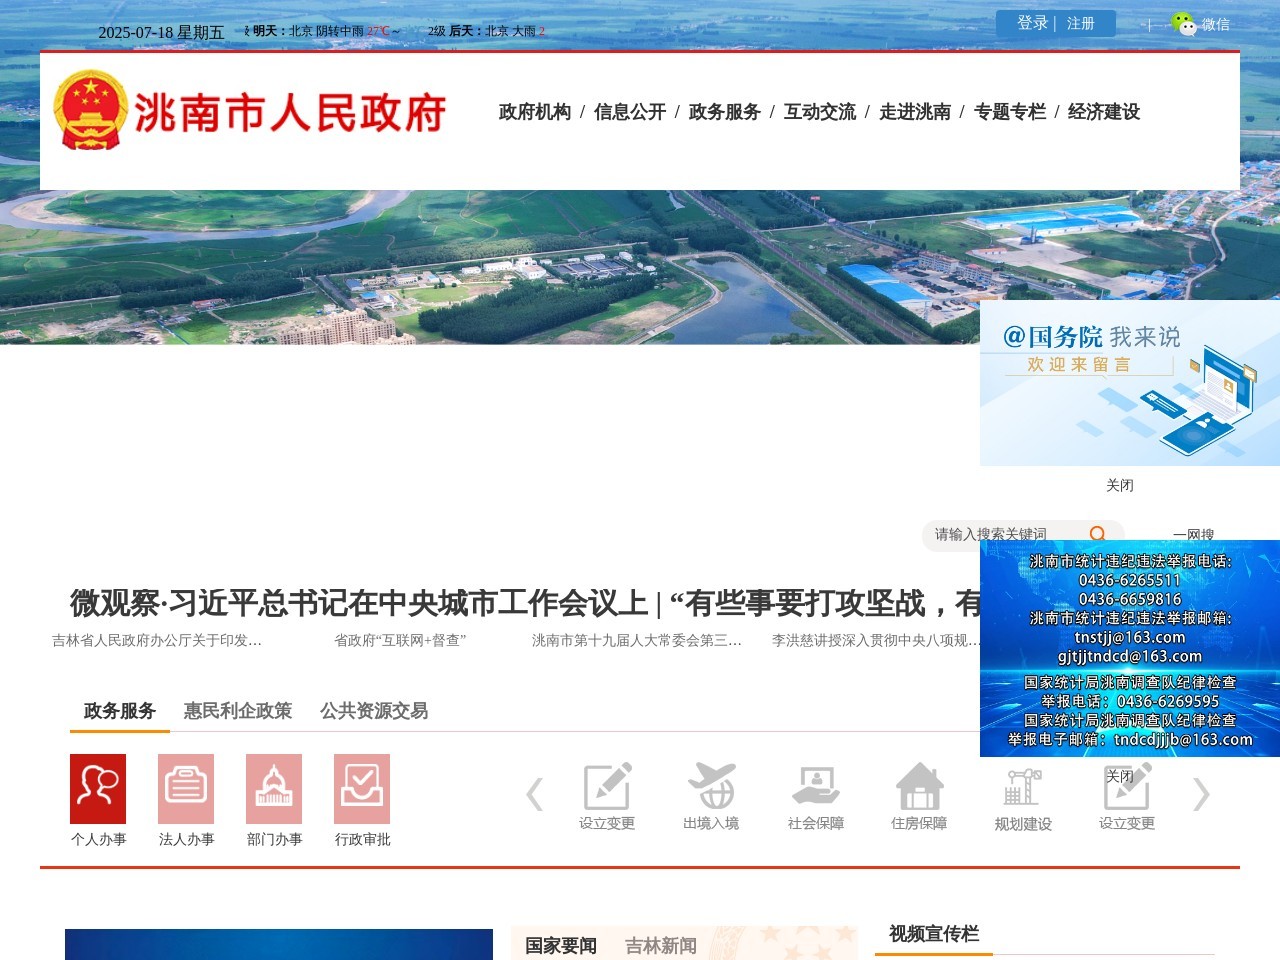Viewport: 1280px width, 960px height.
Task: Open the 吉林省人民政府办公厅关于印发 news link
Action: pyautogui.click(x=157, y=640)
